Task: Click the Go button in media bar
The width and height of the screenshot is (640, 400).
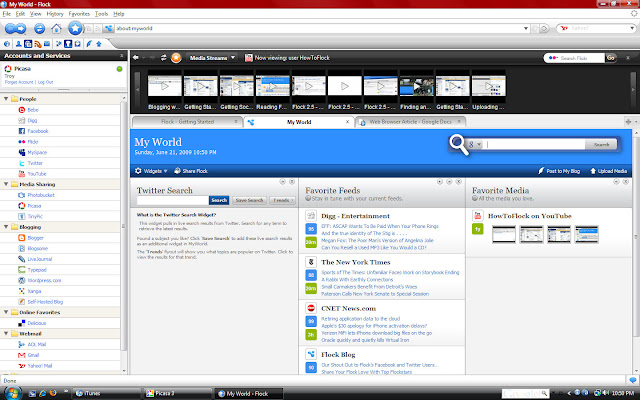Action: pyautogui.click(x=611, y=58)
